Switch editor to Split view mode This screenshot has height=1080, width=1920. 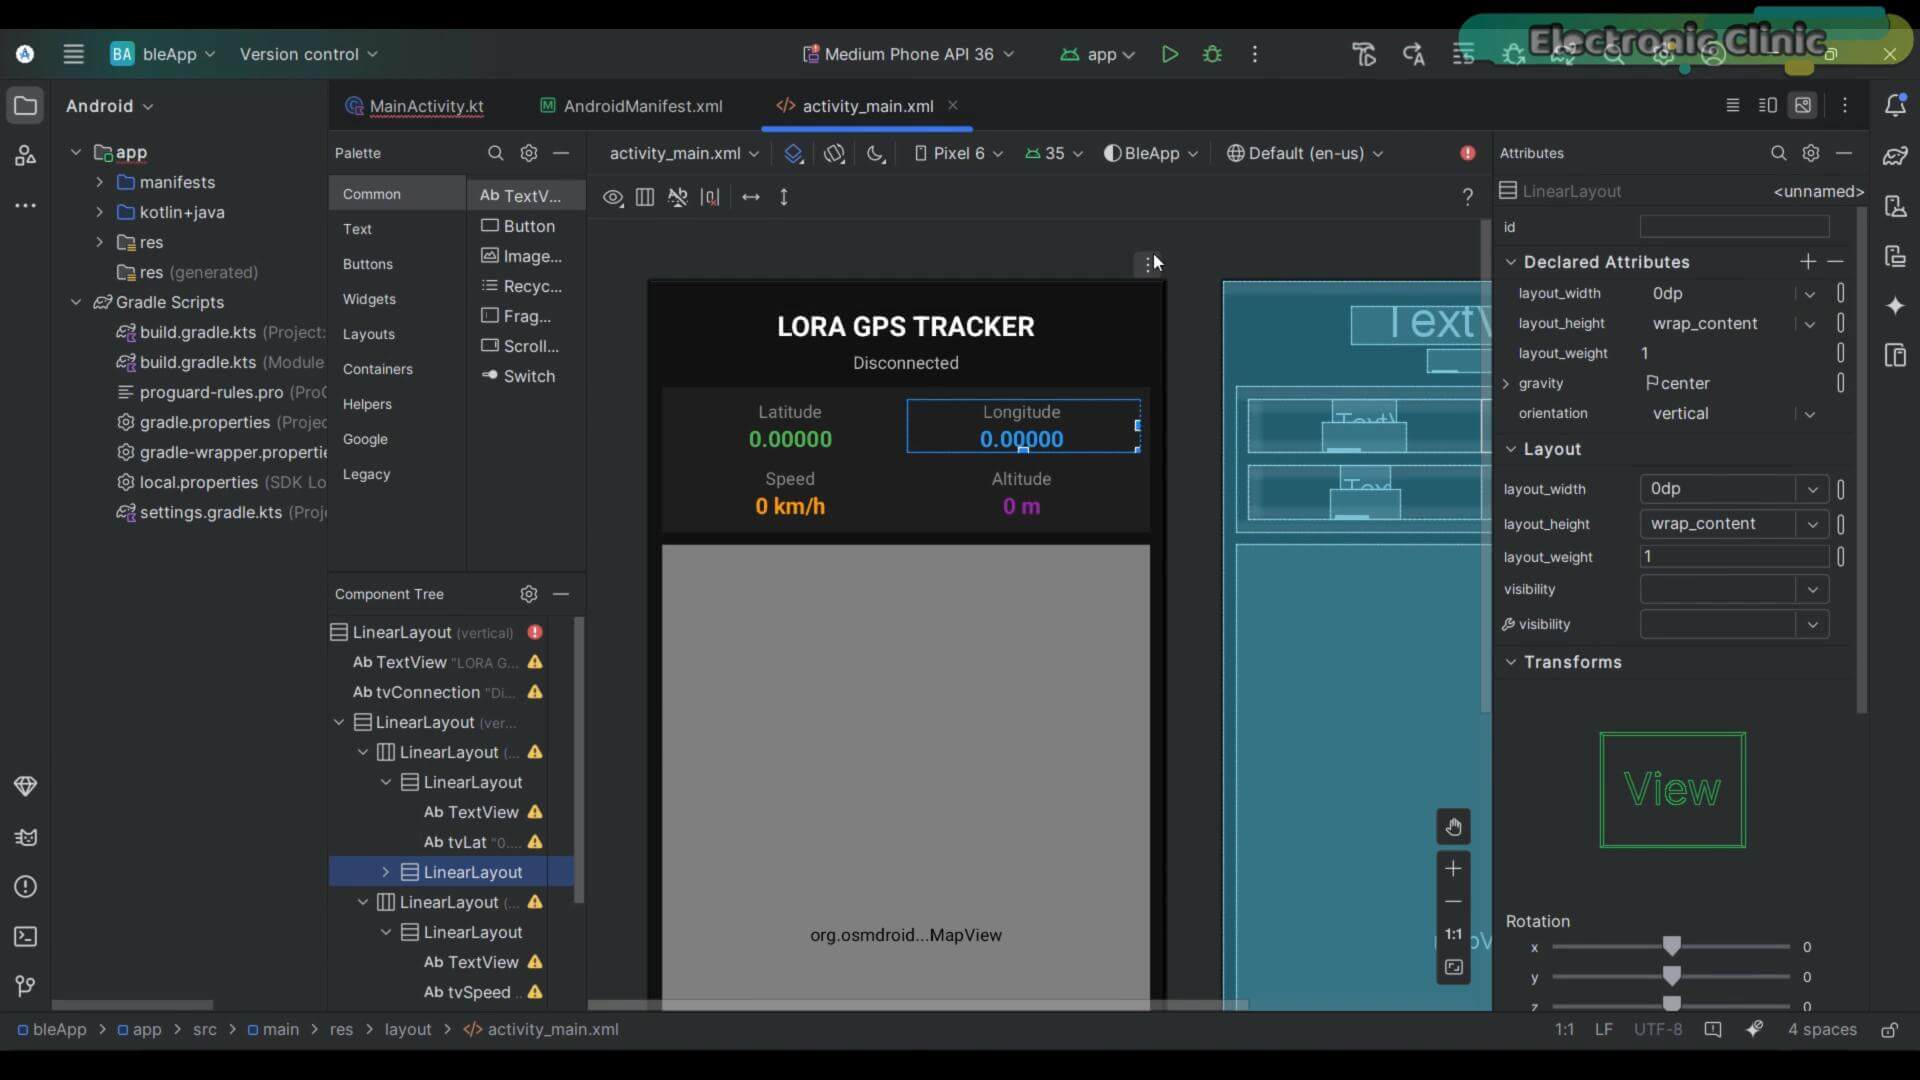coord(1768,105)
